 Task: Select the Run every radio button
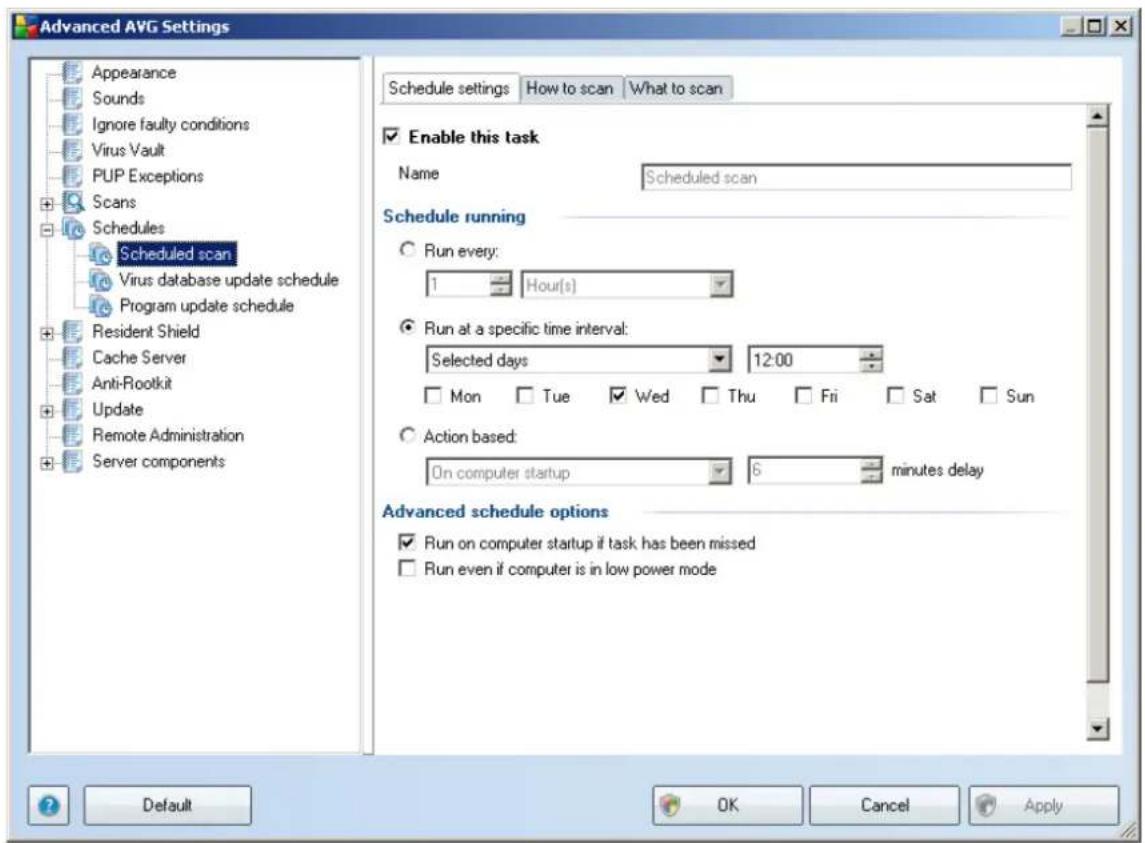point(407,250)
